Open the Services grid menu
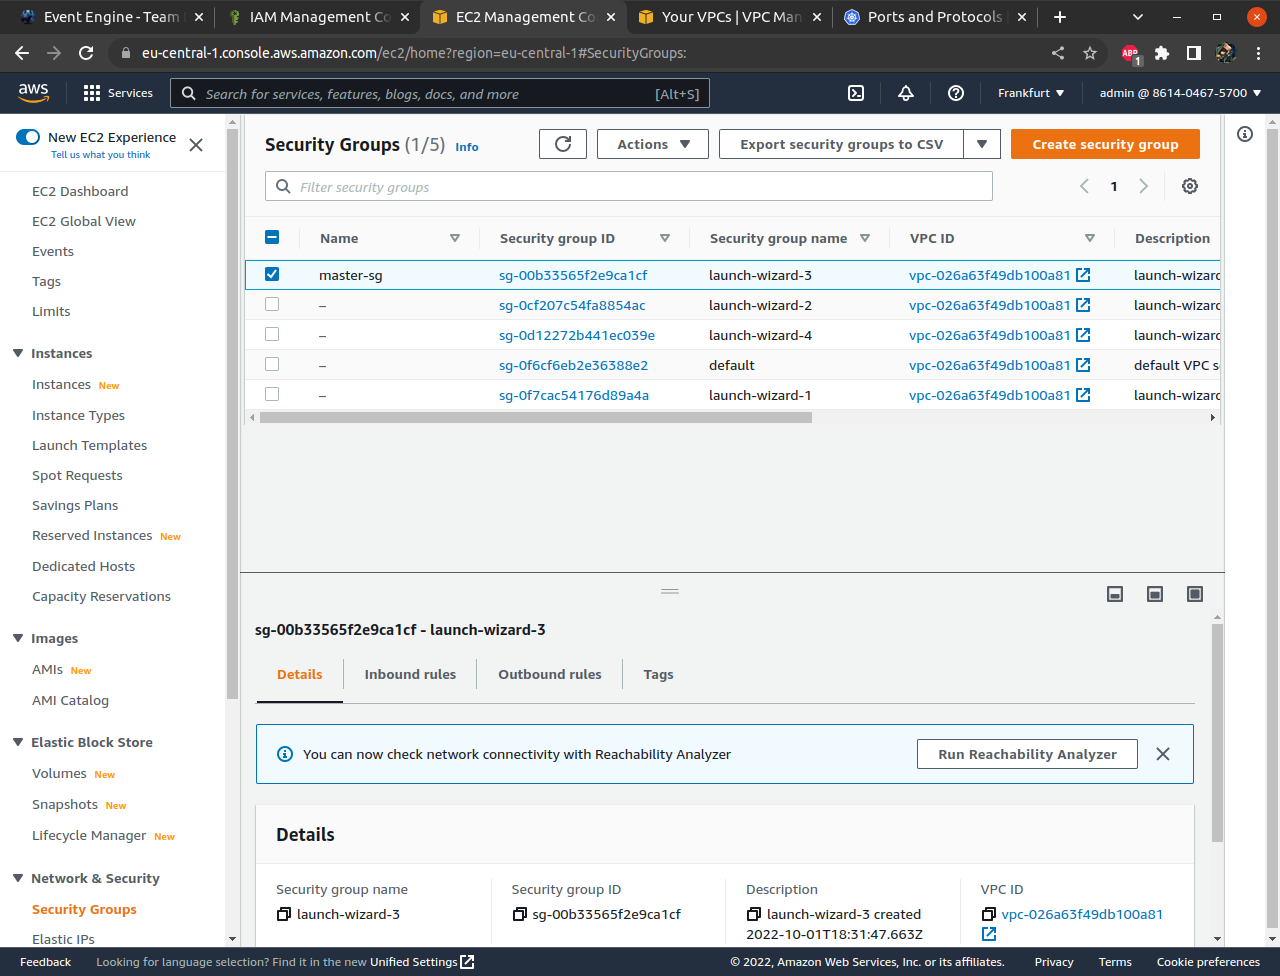The image size is (1280, 976). (x=118, y=93)
